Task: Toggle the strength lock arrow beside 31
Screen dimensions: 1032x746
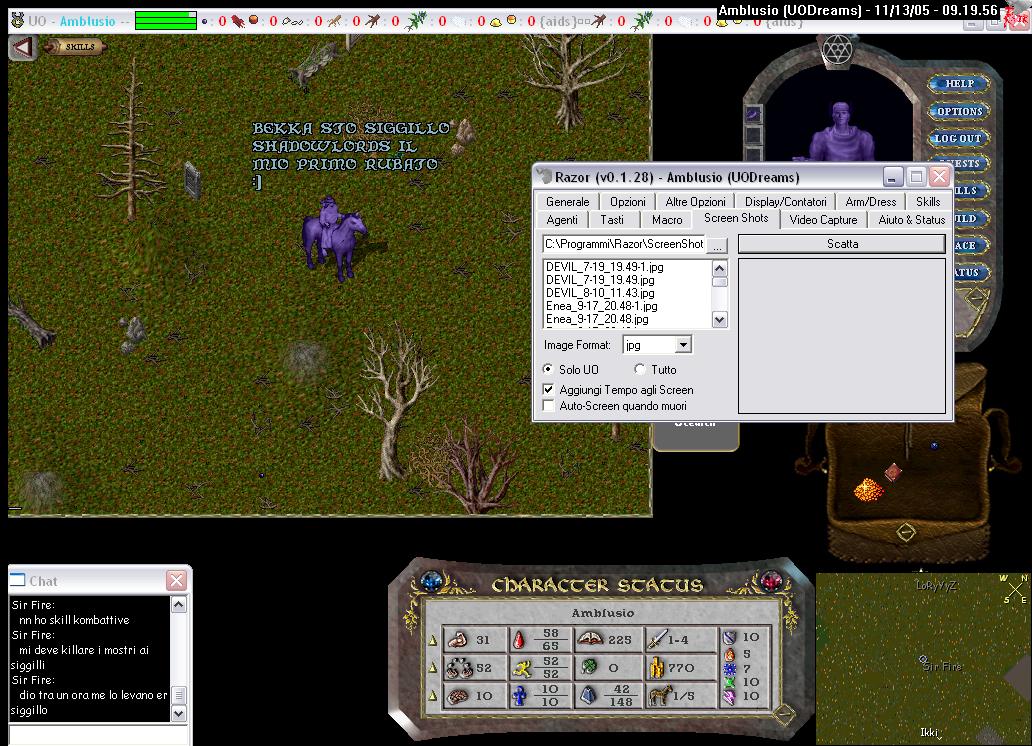Action: pyautogui.click(x=433, y=639)
